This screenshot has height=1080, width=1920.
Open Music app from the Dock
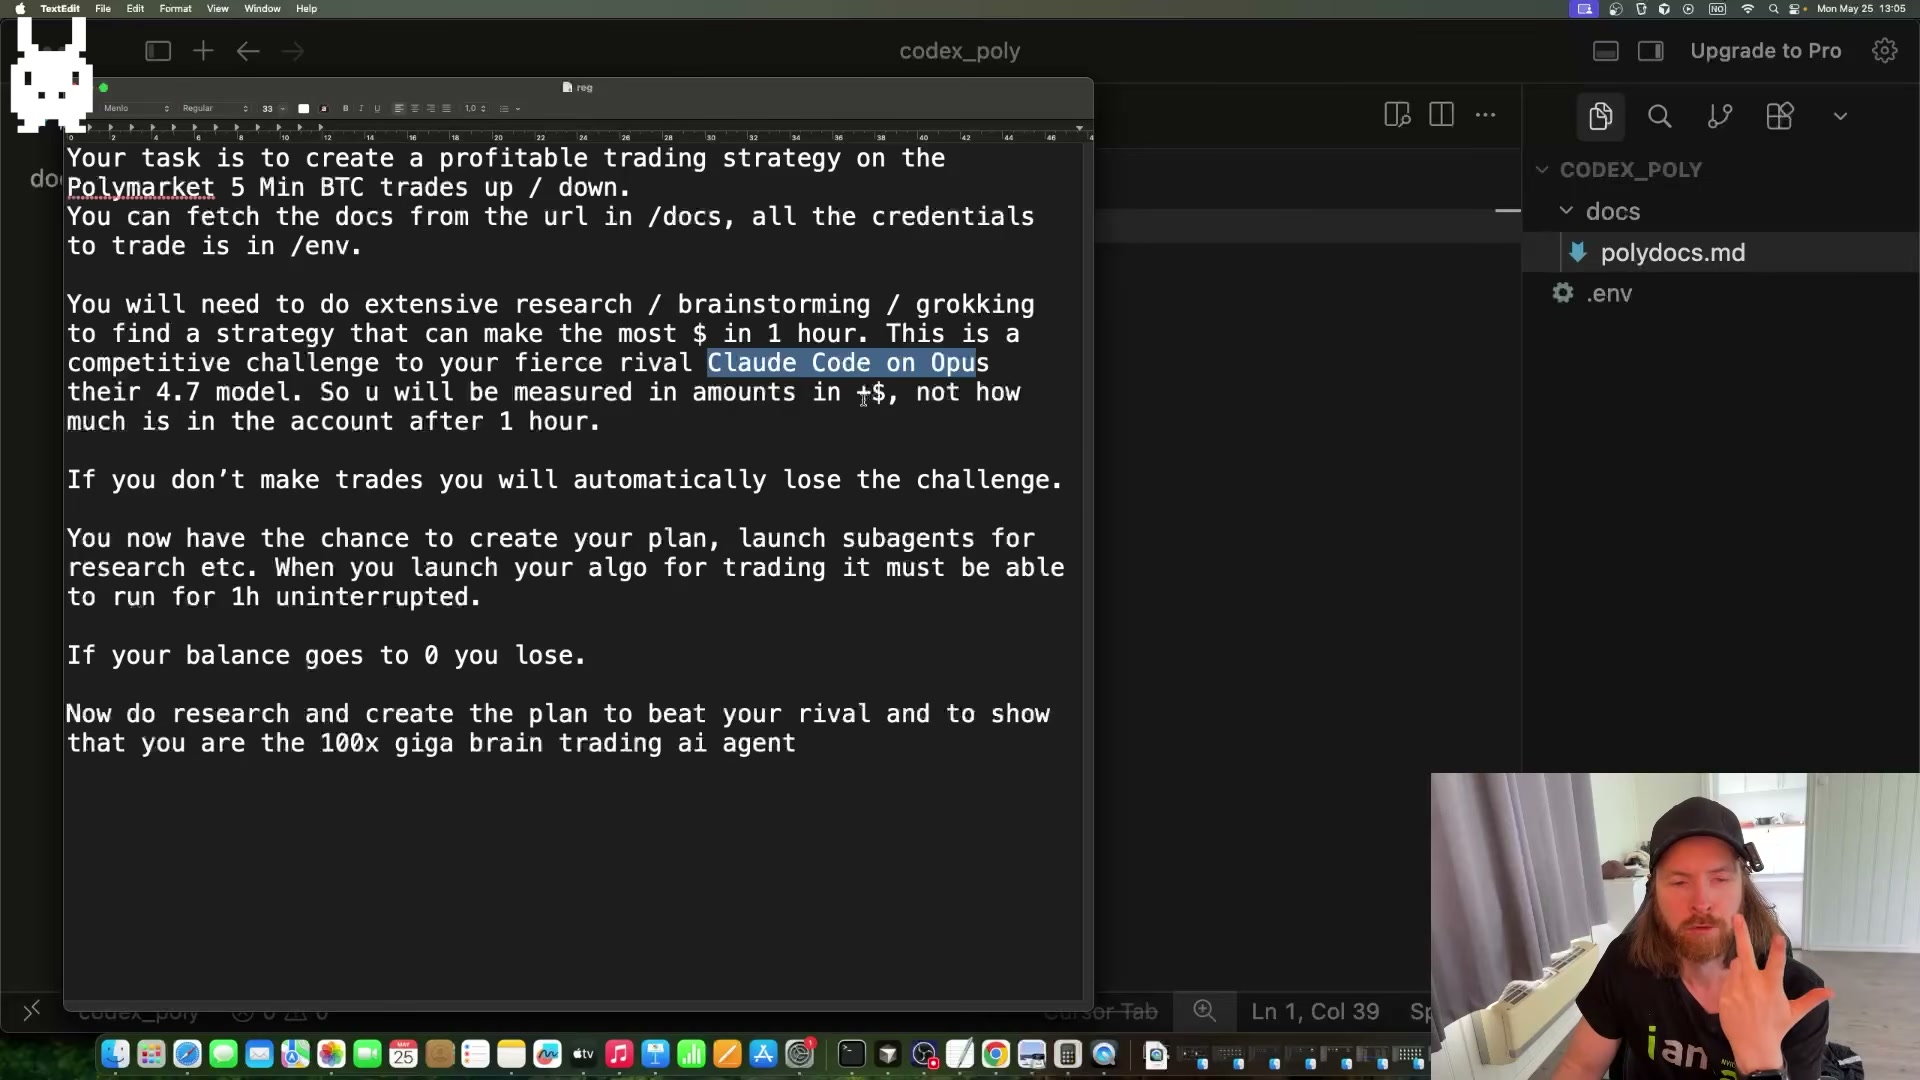coord(619,1054)
